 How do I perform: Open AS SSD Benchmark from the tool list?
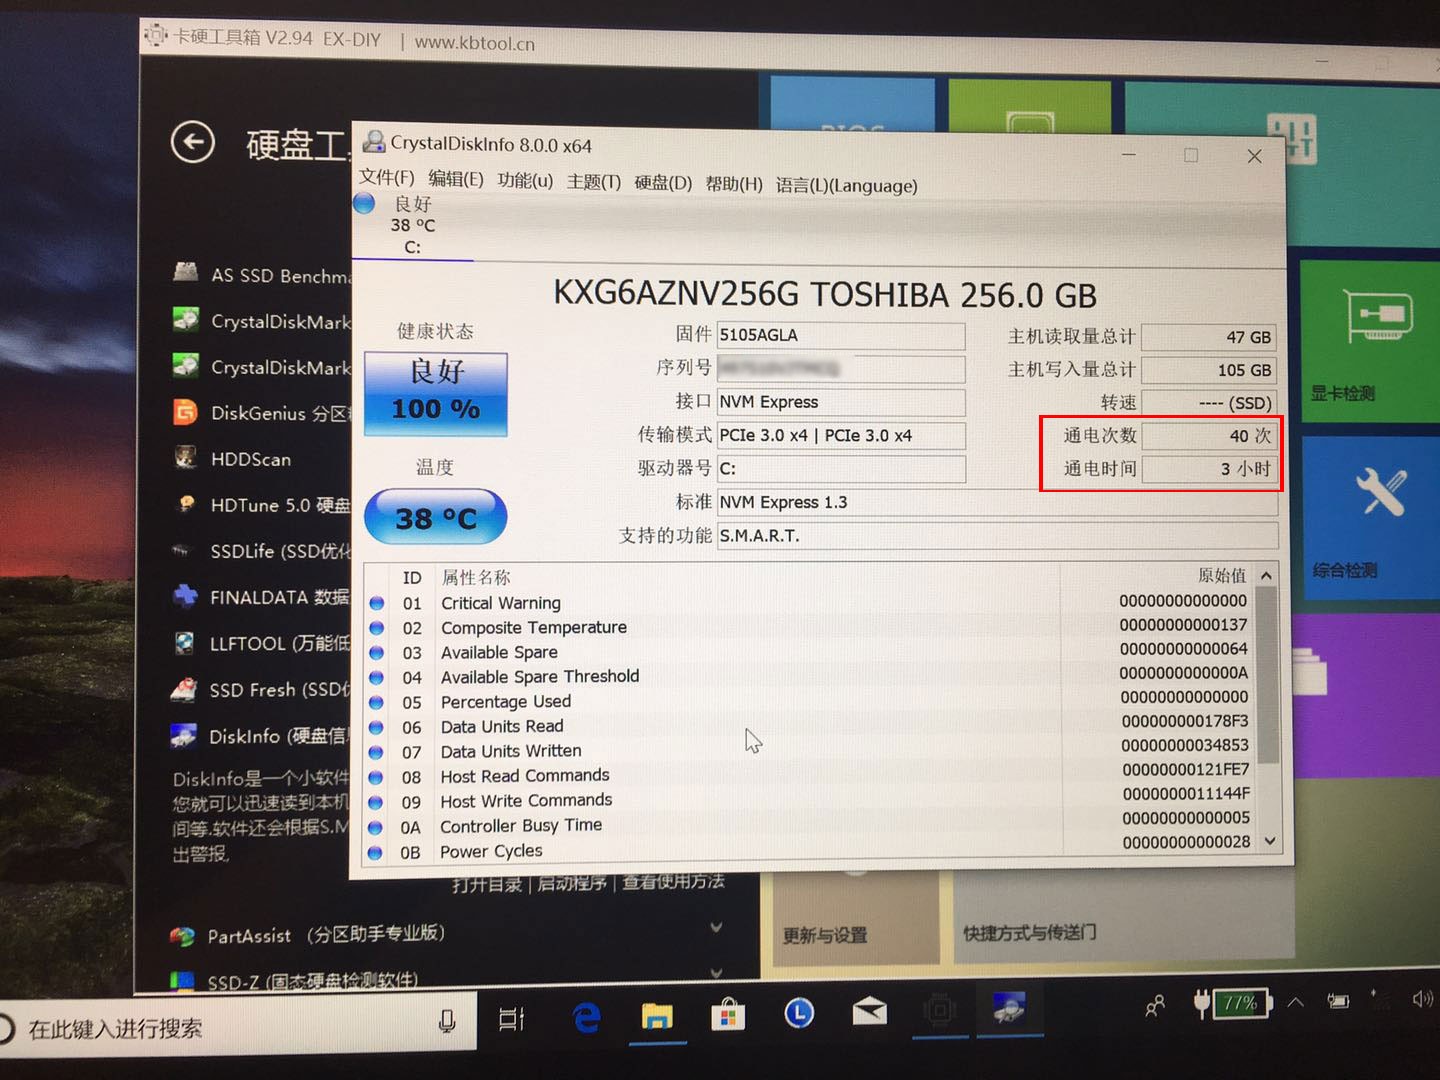click(x=262, y=274)
